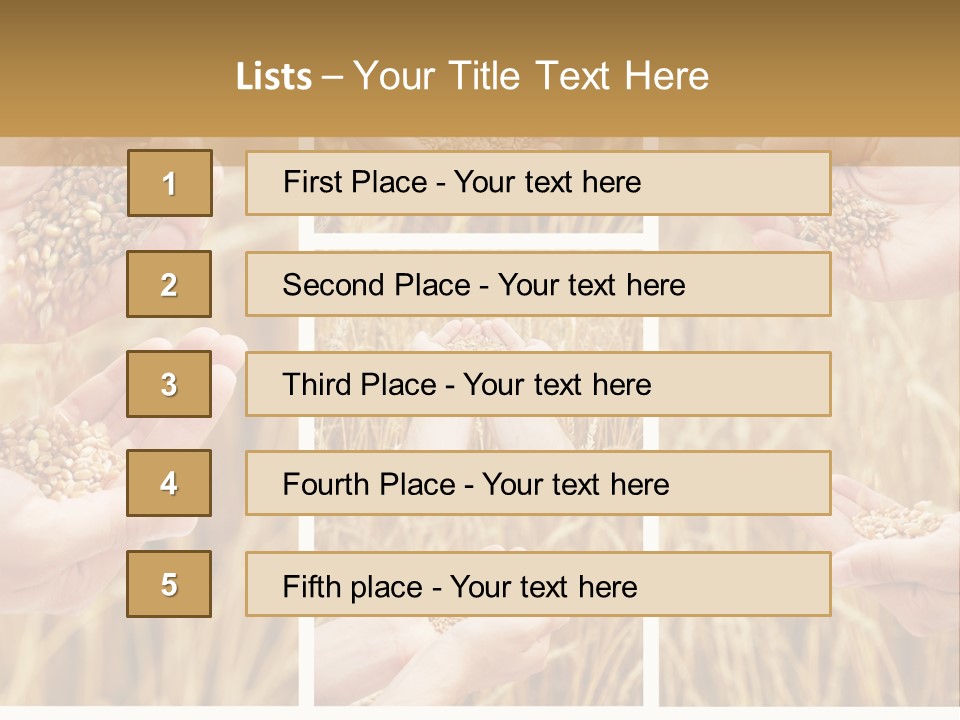Select the number 4 box

[x=169, y=483]
